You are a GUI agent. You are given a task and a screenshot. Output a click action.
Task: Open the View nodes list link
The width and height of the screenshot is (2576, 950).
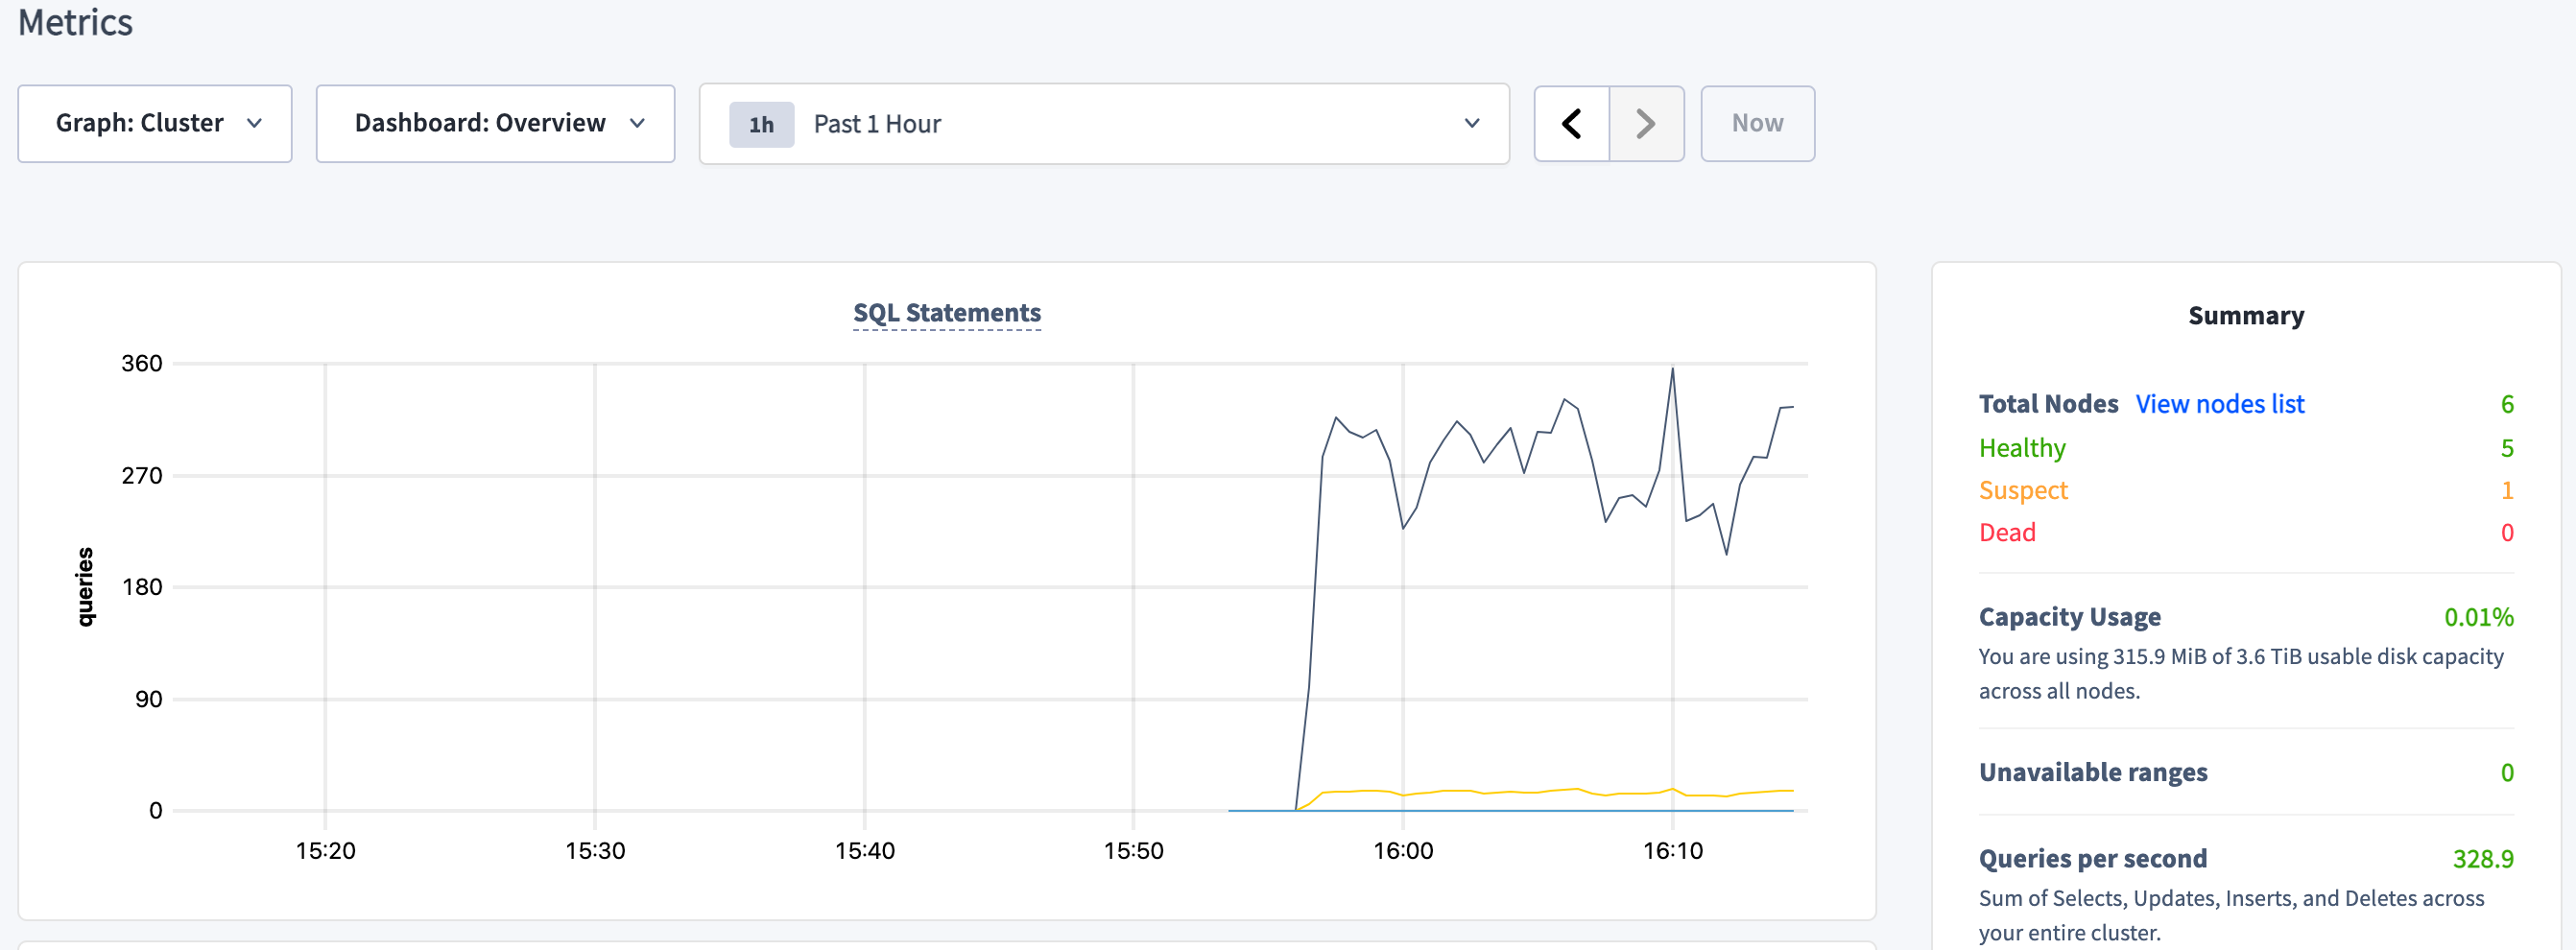(2219, 404)
